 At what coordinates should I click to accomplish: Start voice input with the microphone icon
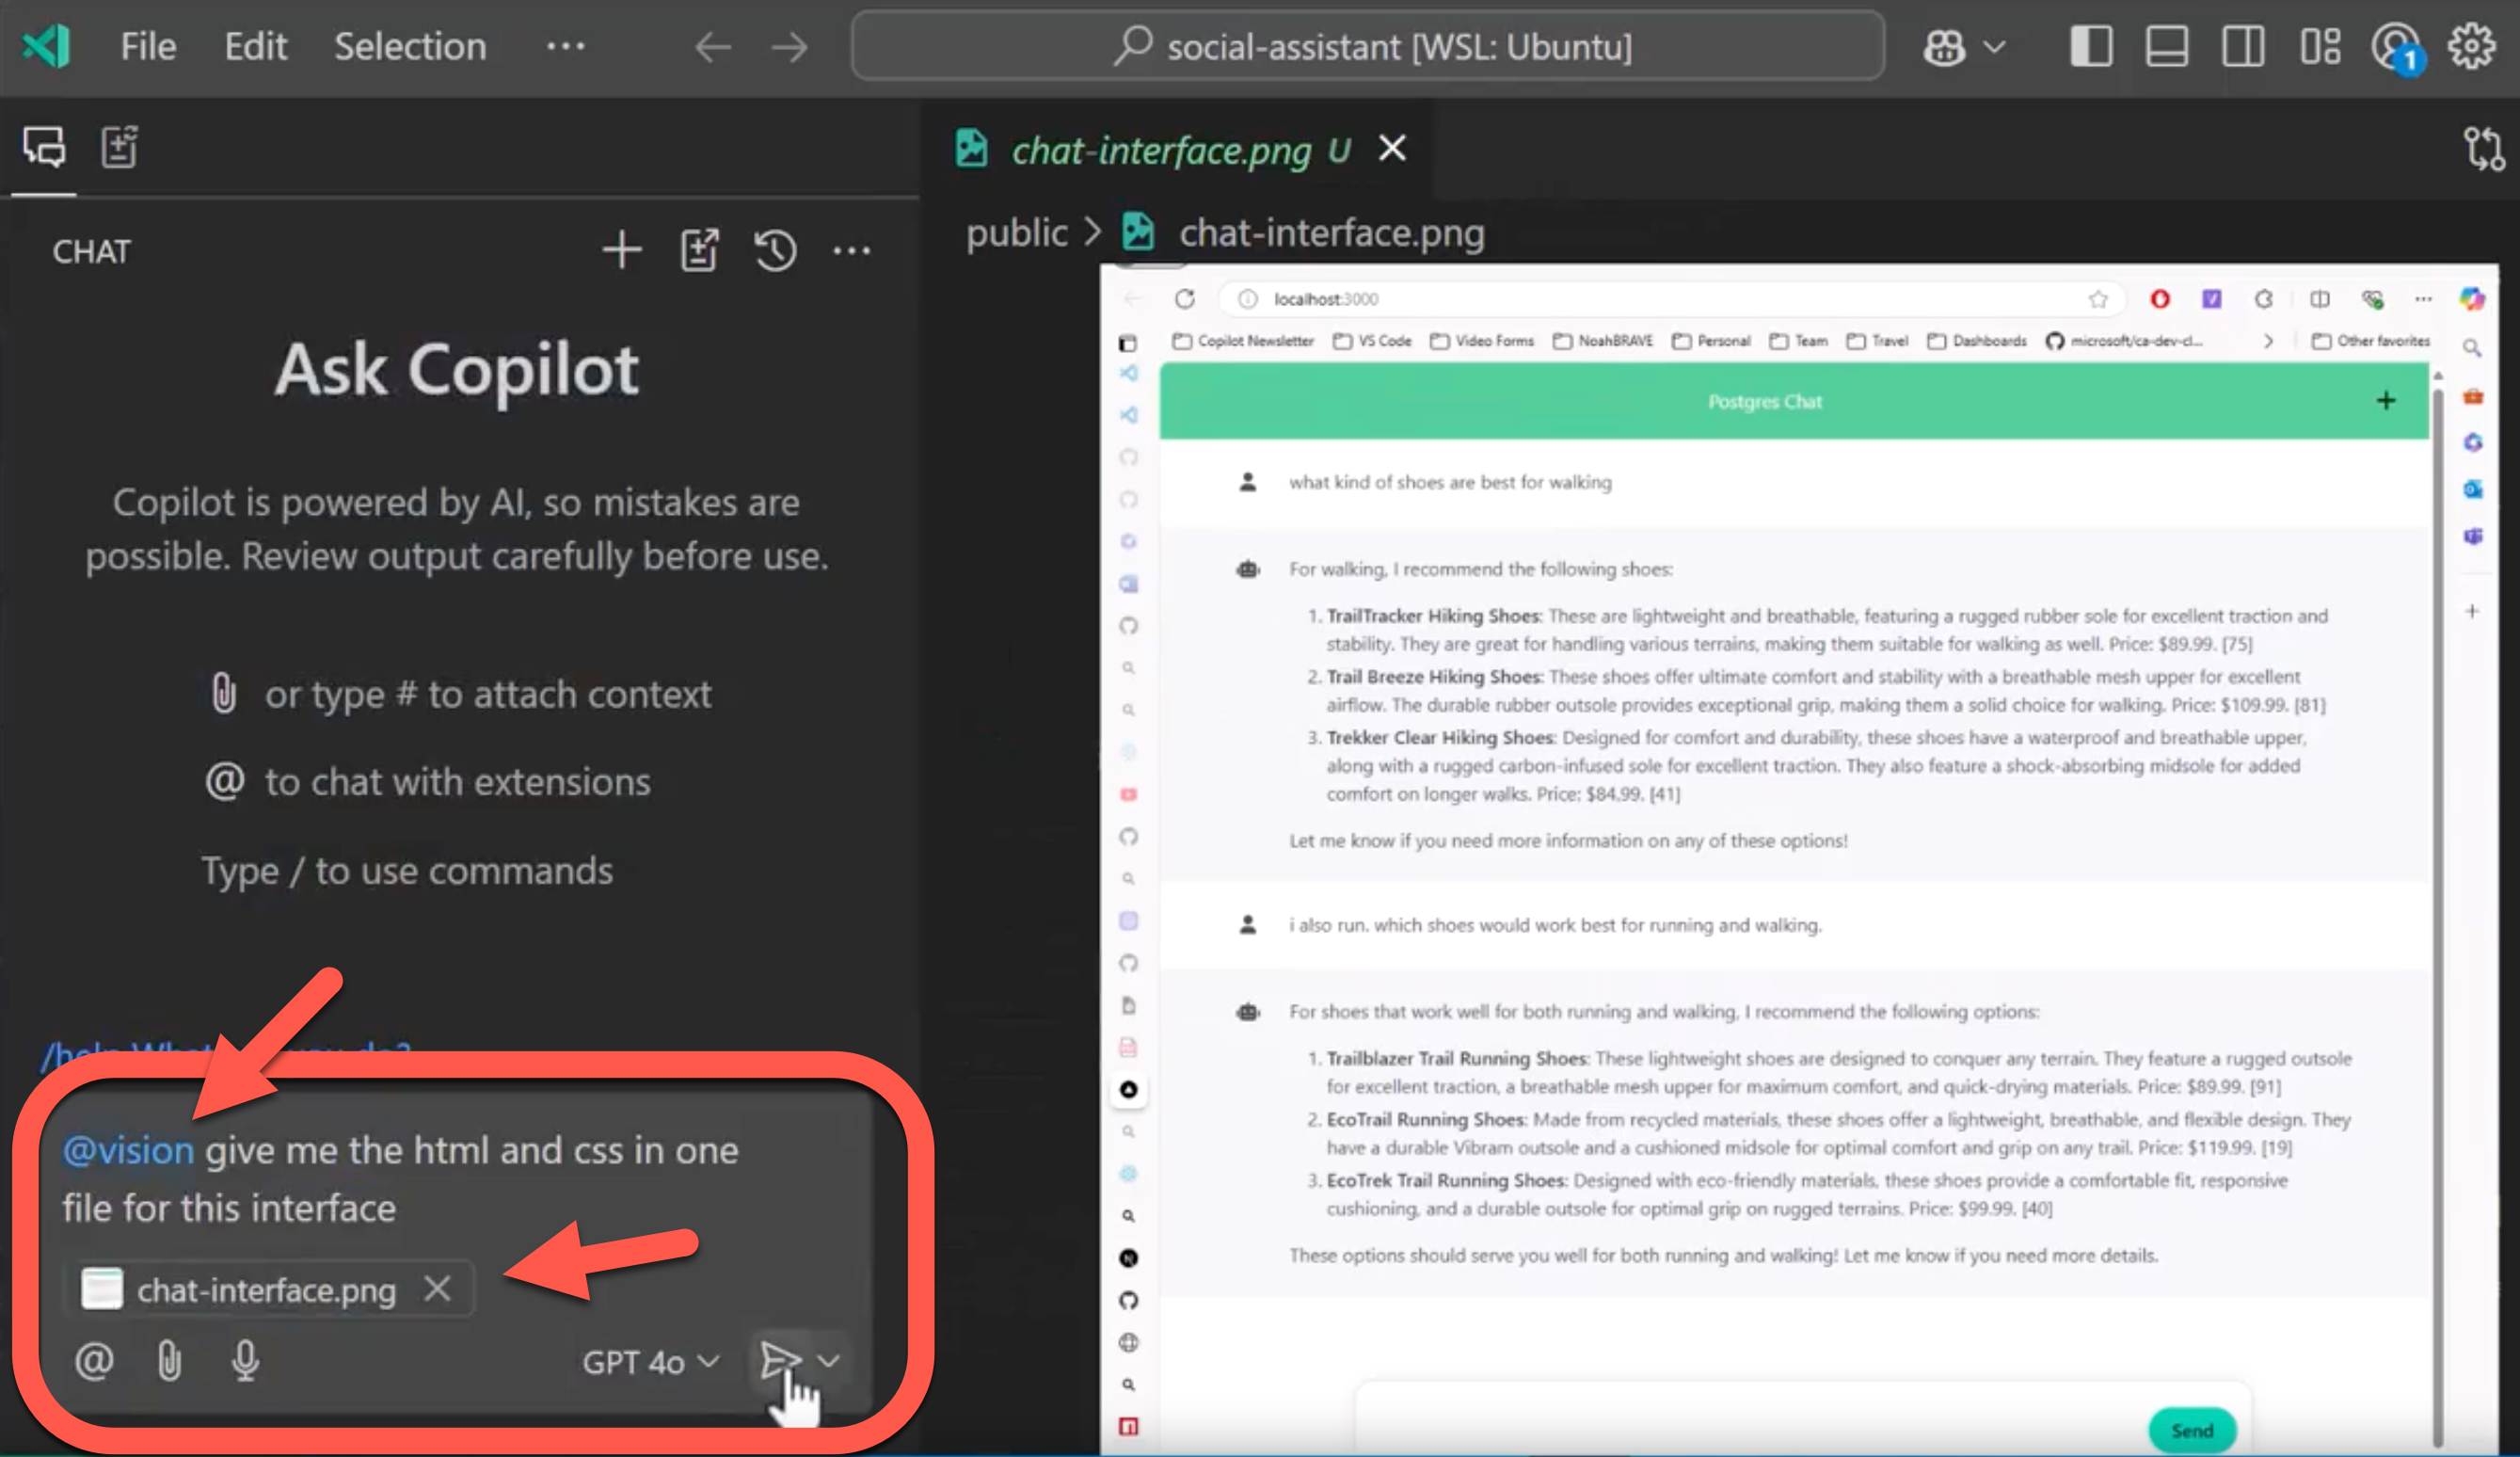coord(245,1360)
